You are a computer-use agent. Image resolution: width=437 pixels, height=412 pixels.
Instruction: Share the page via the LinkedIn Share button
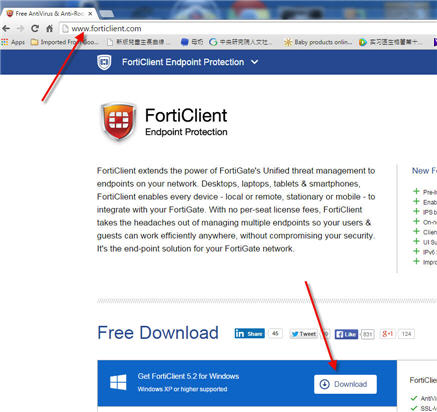pos(249,333)
